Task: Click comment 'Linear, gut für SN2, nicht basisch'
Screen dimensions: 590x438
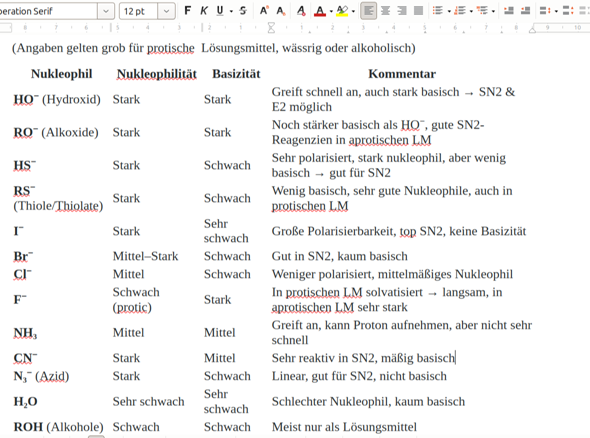Action: pos(359,376)
